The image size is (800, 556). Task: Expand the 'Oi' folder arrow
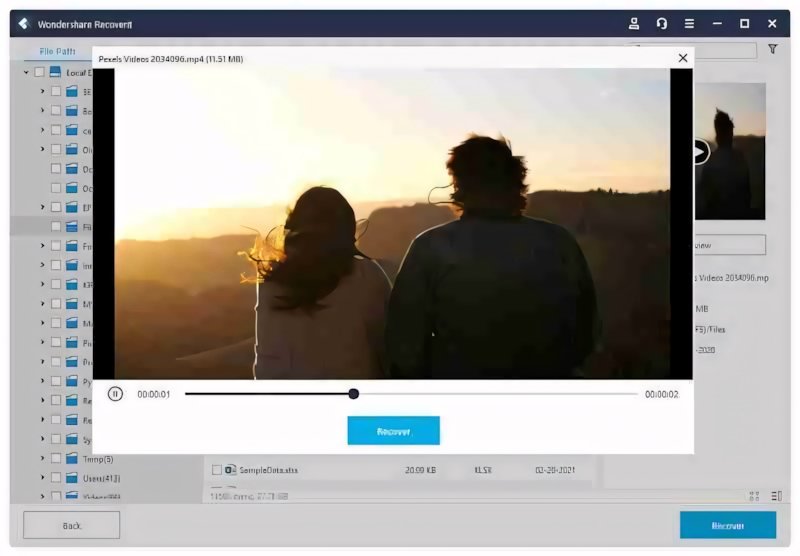[42, 149]
